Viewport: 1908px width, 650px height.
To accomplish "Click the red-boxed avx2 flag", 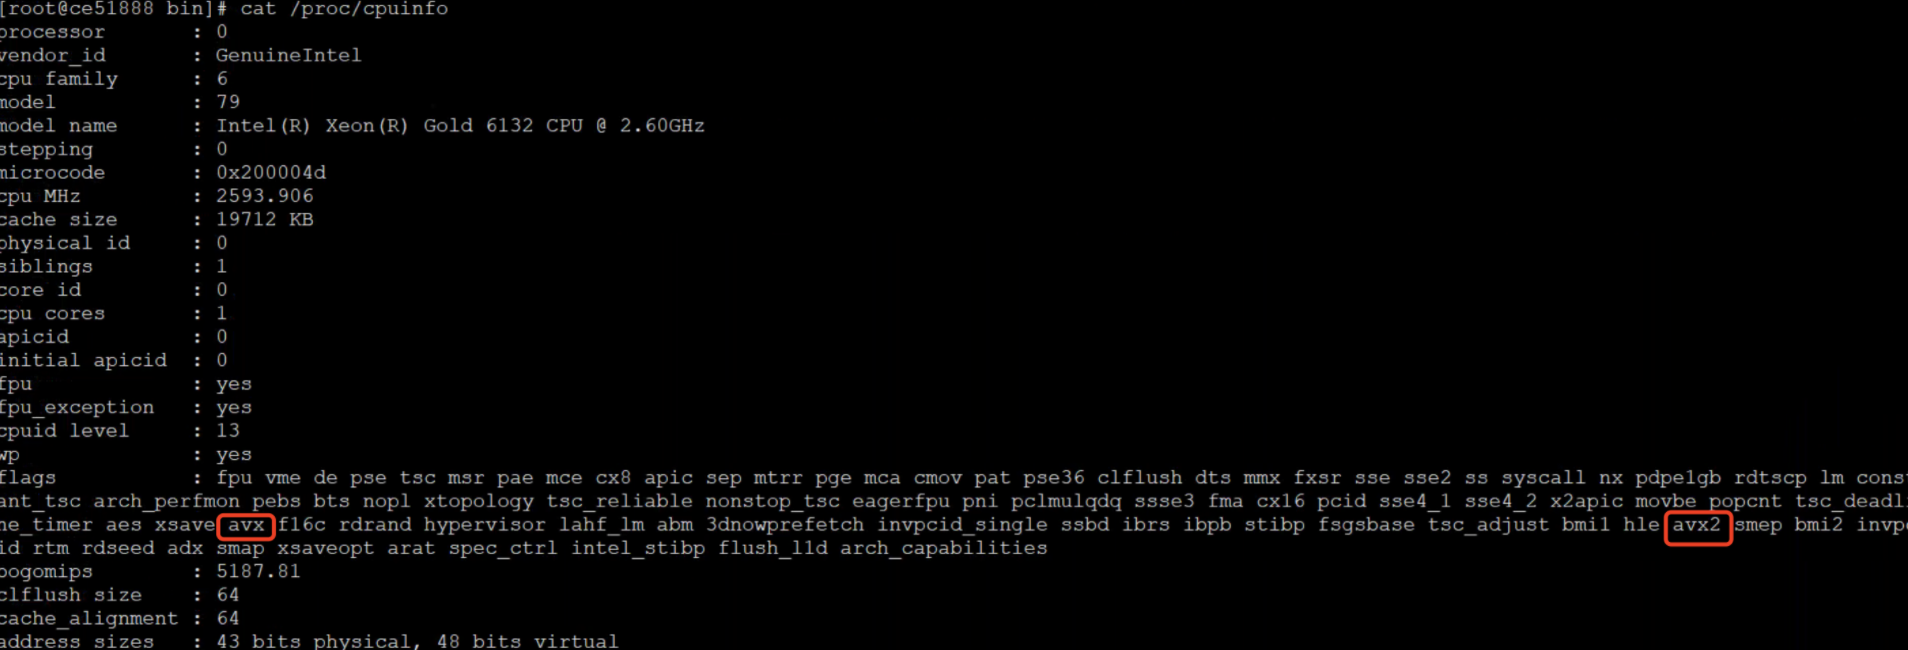I will coord(1697,525).
